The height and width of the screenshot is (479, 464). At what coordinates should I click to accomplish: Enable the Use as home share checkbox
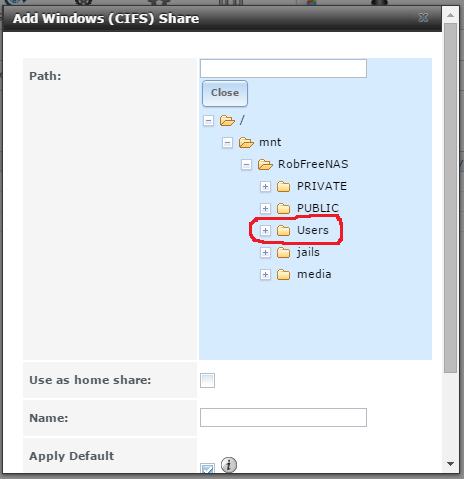[207, 380]
